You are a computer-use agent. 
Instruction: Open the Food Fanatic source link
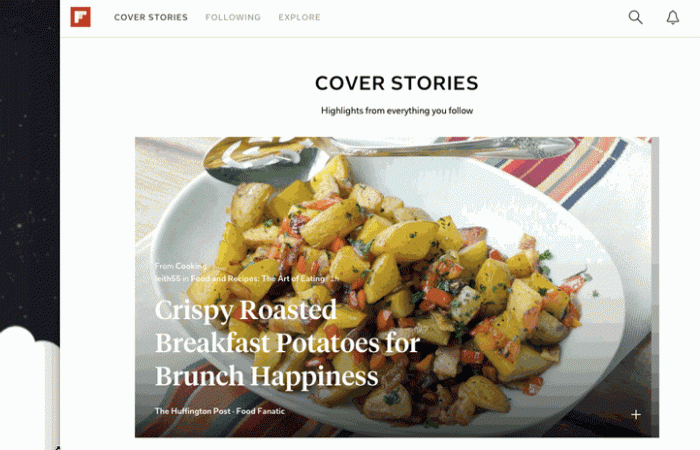pyautogui.click(x=260, y=411)
